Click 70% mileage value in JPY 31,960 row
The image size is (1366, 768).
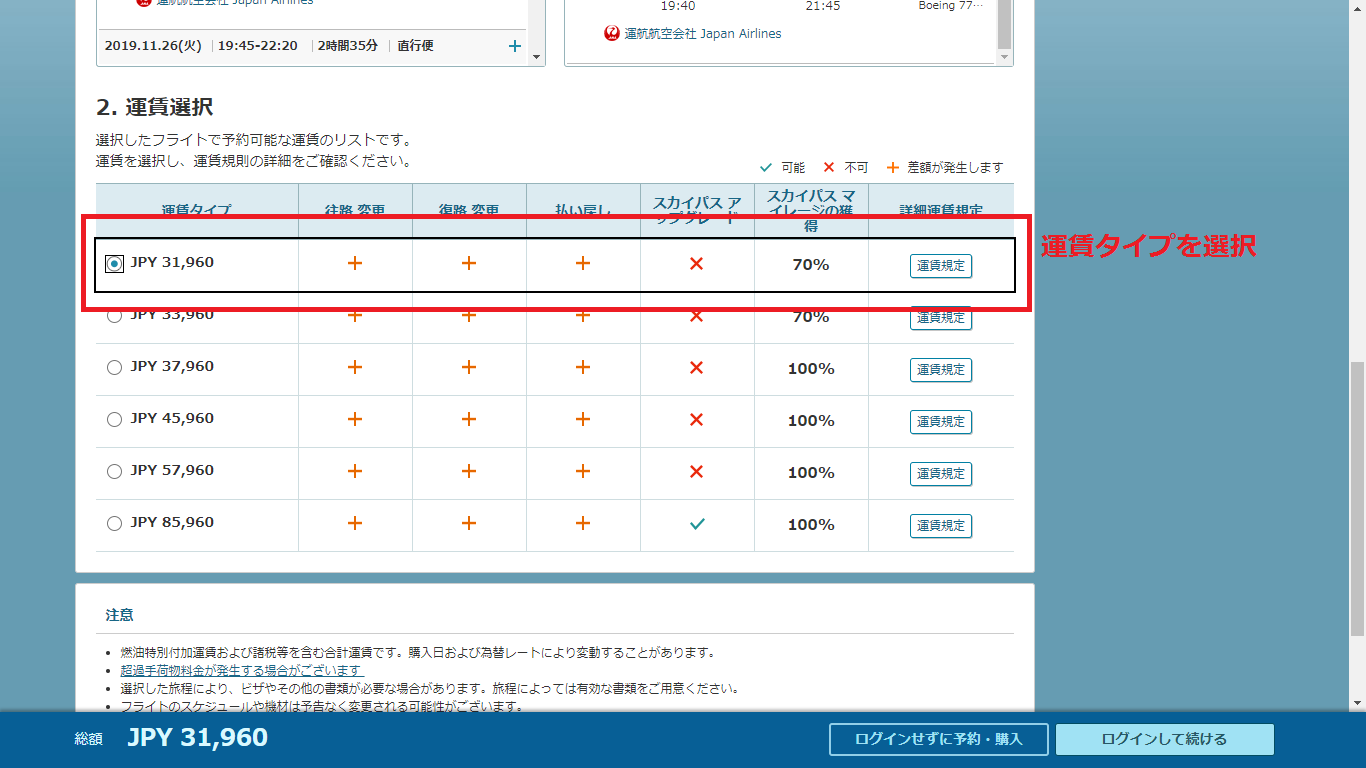810,265
